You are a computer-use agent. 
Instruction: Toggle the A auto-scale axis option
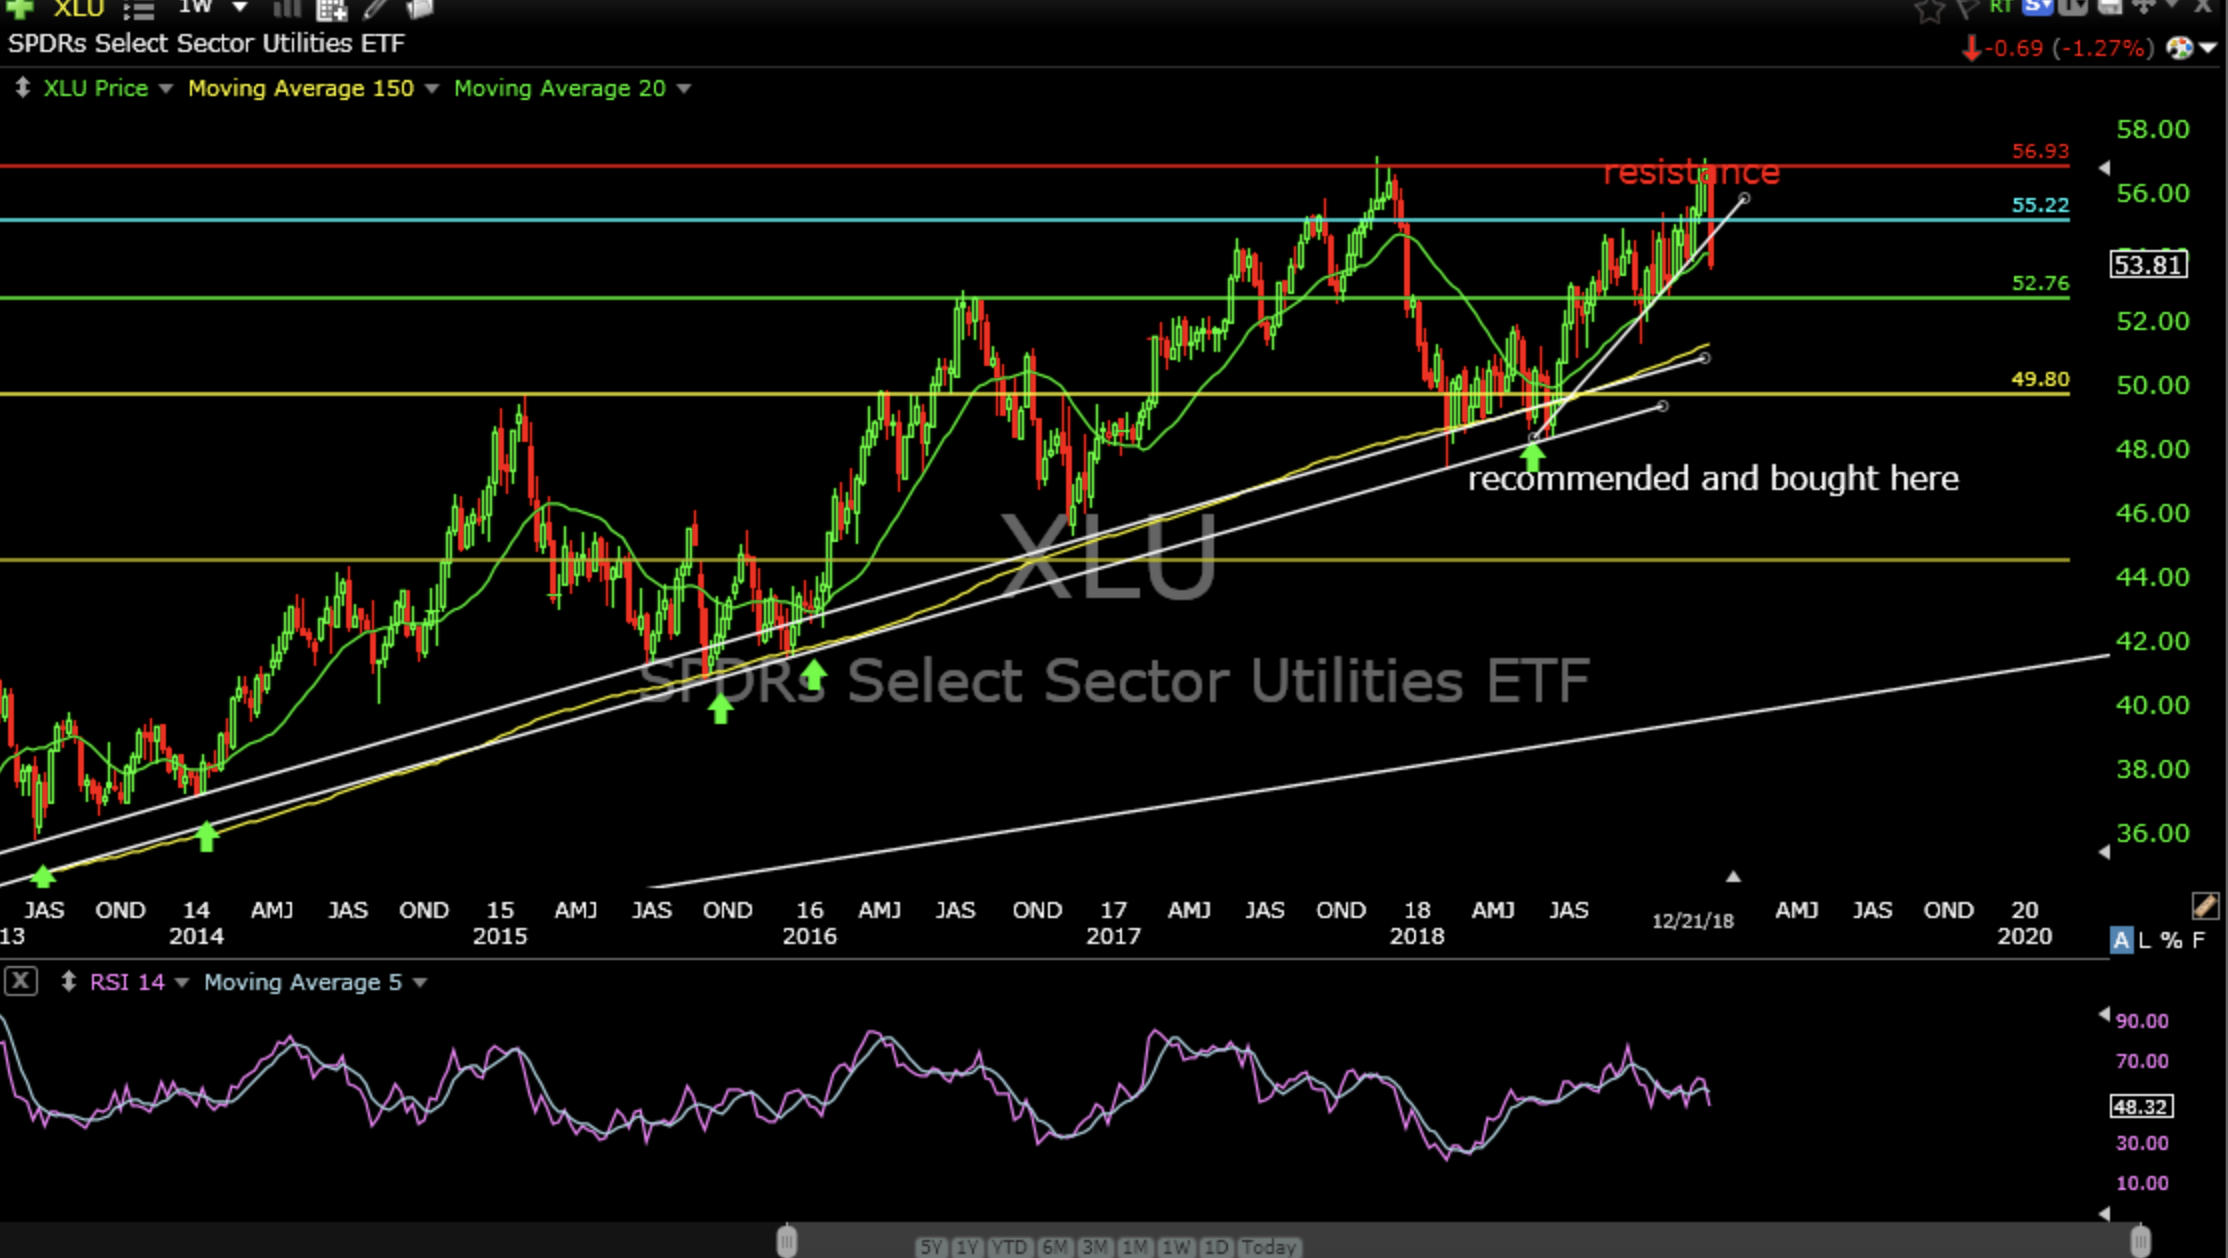click(x=2121, y=940)
